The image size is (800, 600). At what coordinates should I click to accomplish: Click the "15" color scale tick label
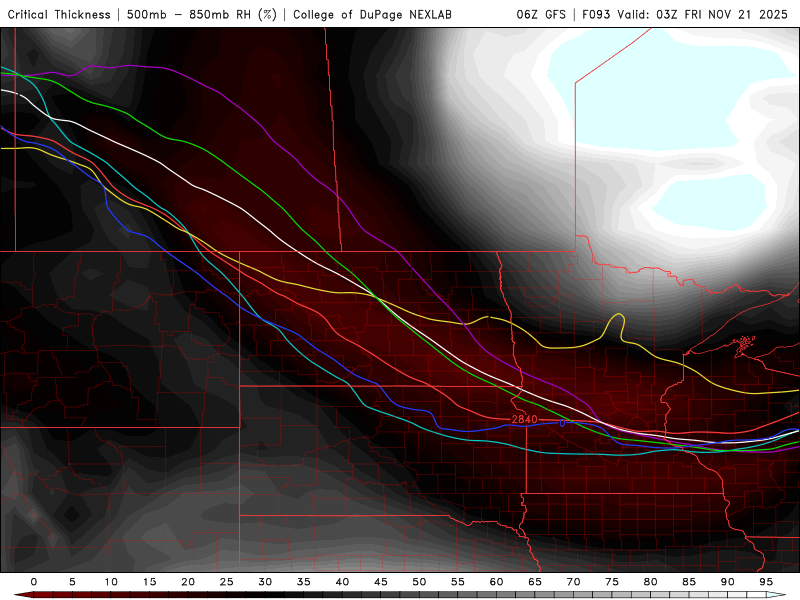tap(149, 582)
